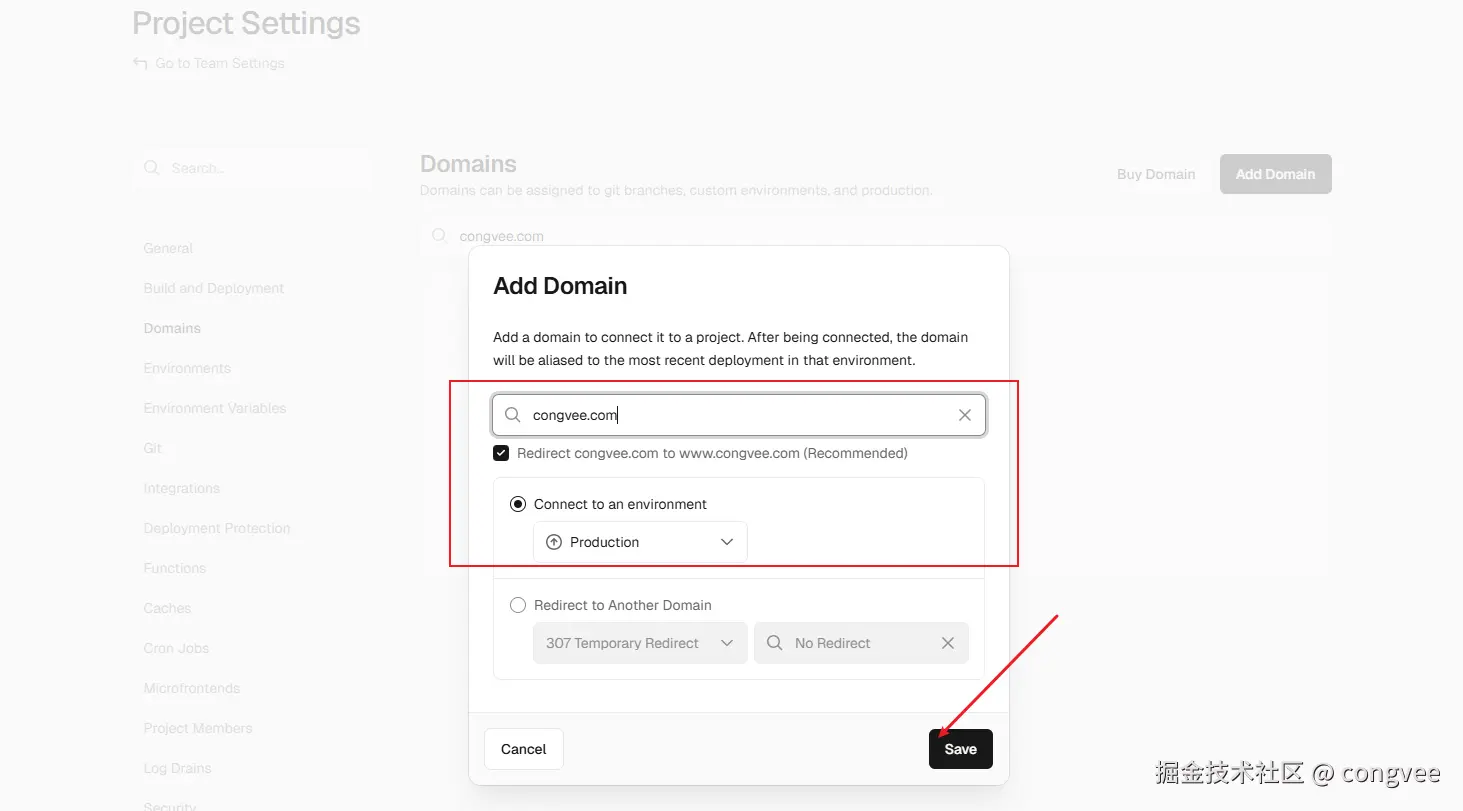Click the Buy Domain link
Image resolution: width=1463 pixels, height=811 pixels.
tap(1156, 174)
